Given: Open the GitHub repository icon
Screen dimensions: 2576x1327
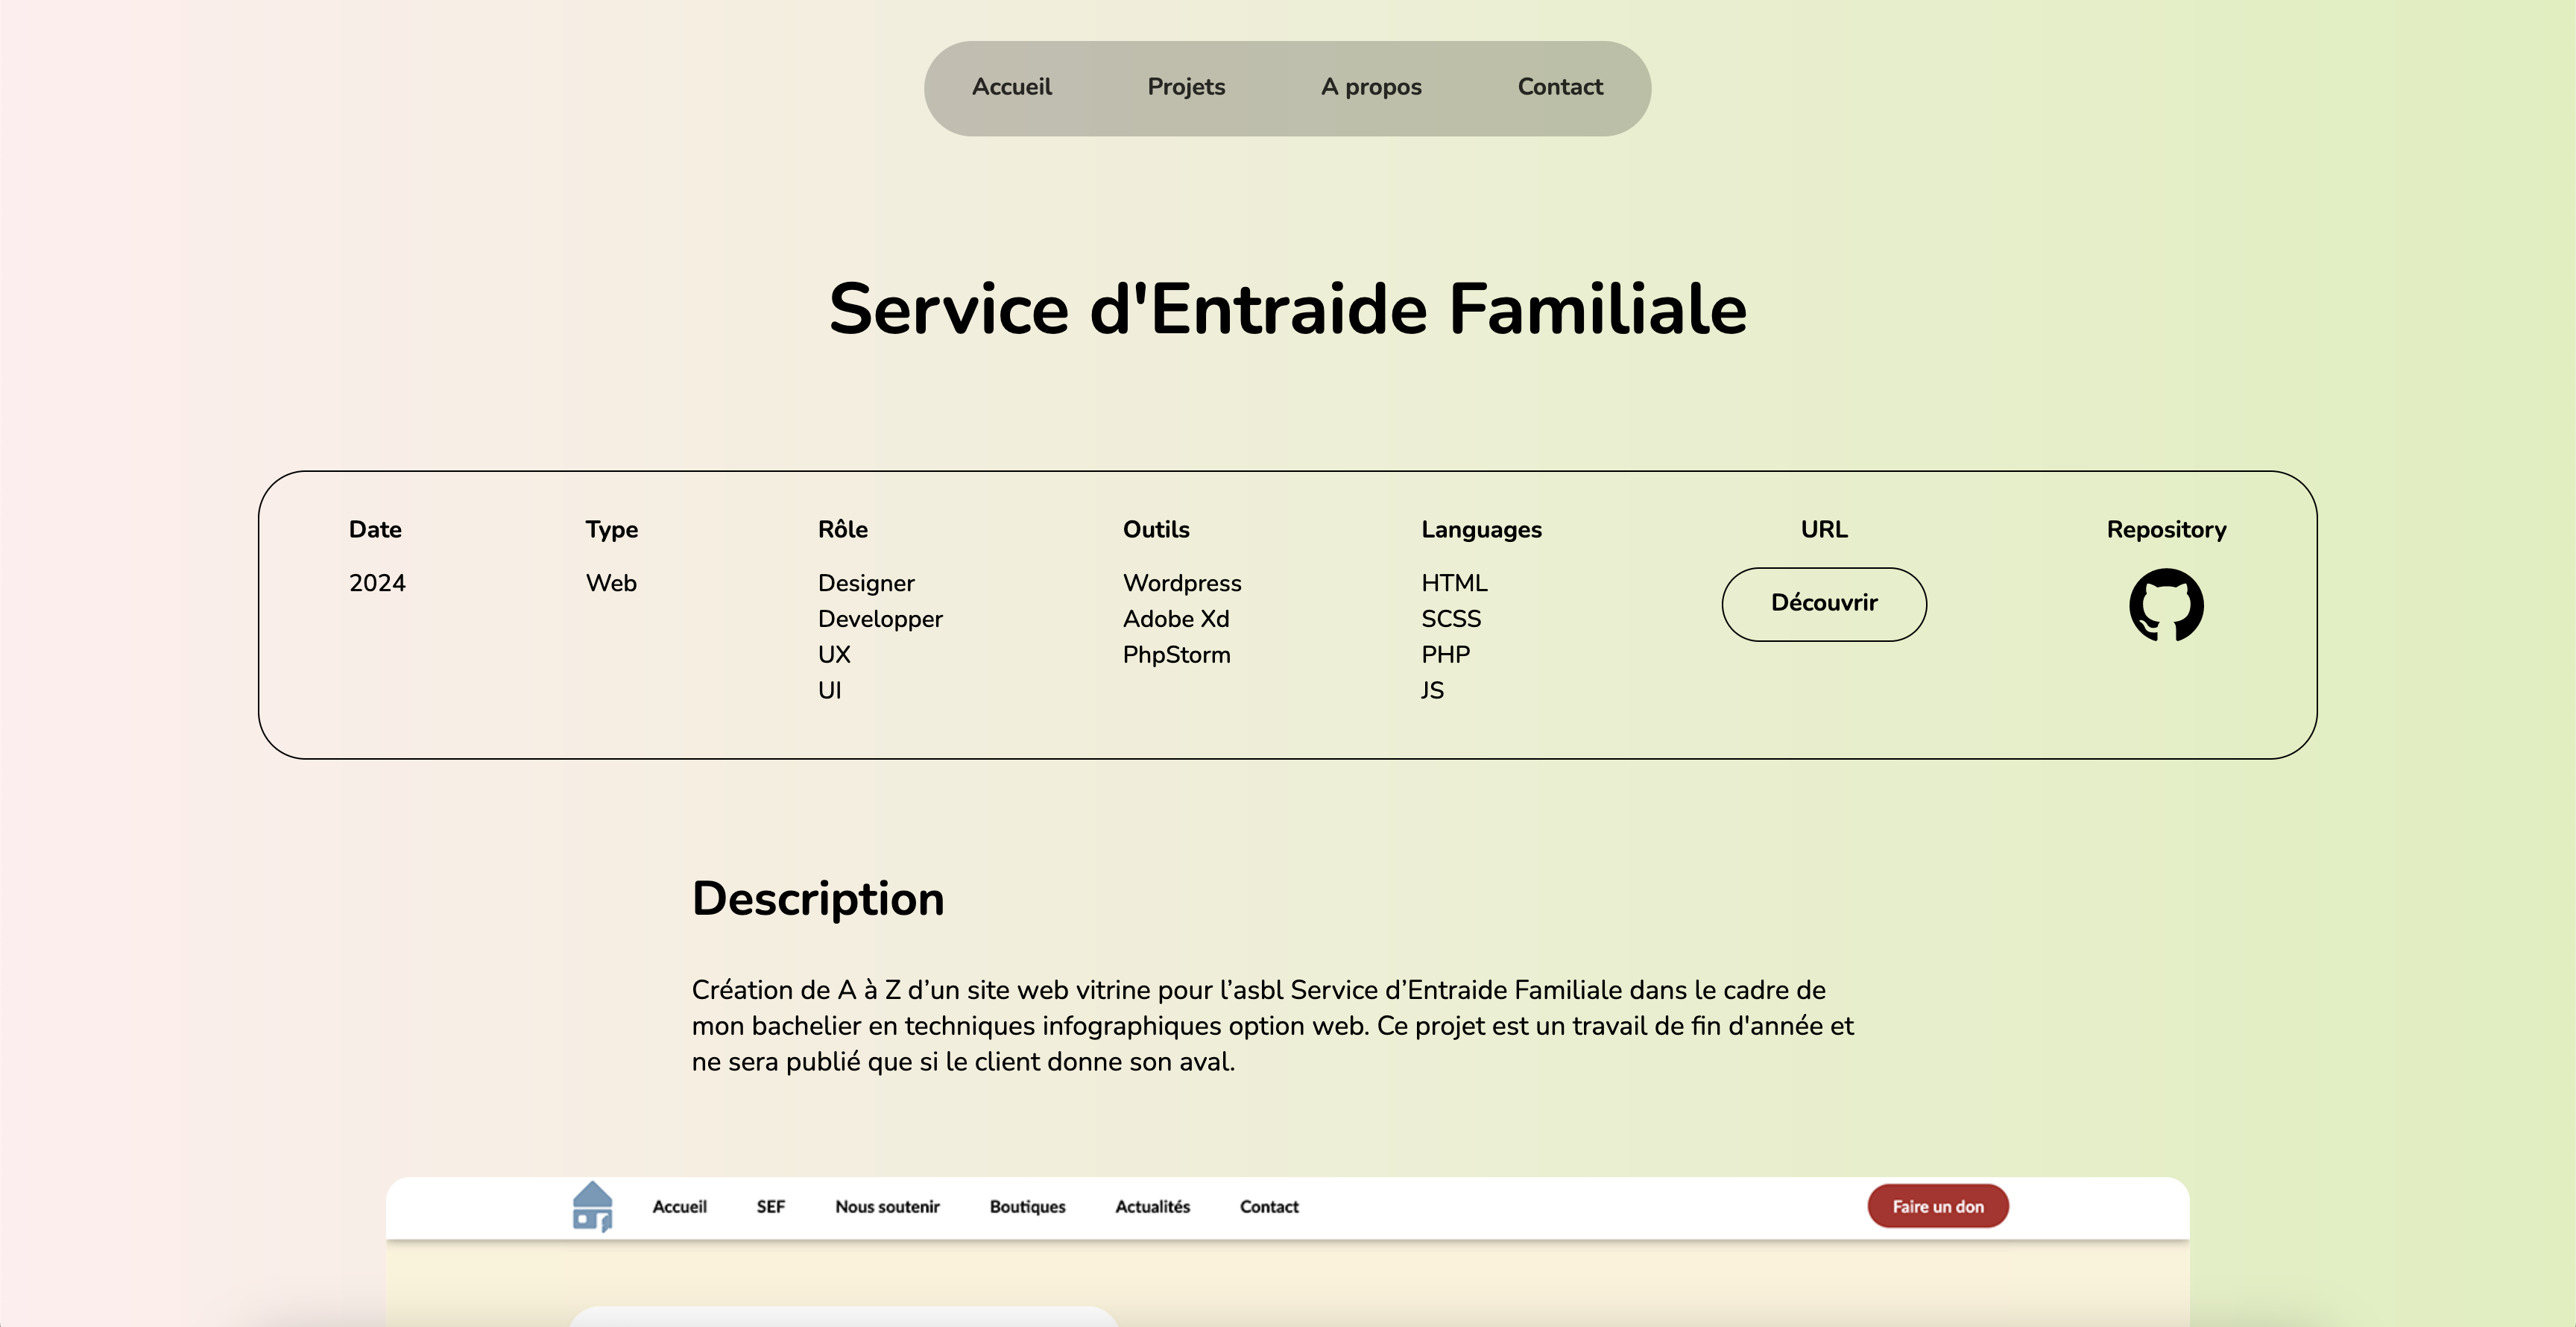Looking at the screenshot, I should (x=2166, y=605).
